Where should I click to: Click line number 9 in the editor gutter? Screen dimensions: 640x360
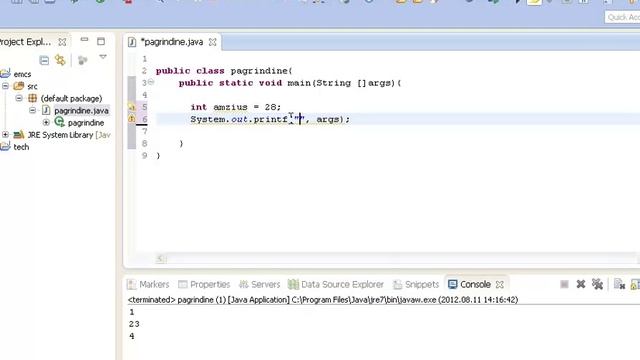144,156
